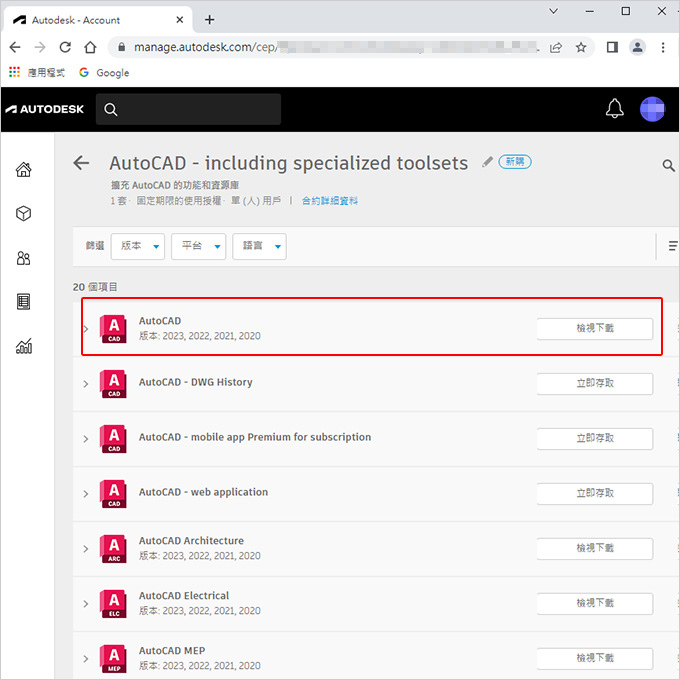Click 立即存取 for web application
The width and height of the screenshot is (680, 680).
coord(595,494)
